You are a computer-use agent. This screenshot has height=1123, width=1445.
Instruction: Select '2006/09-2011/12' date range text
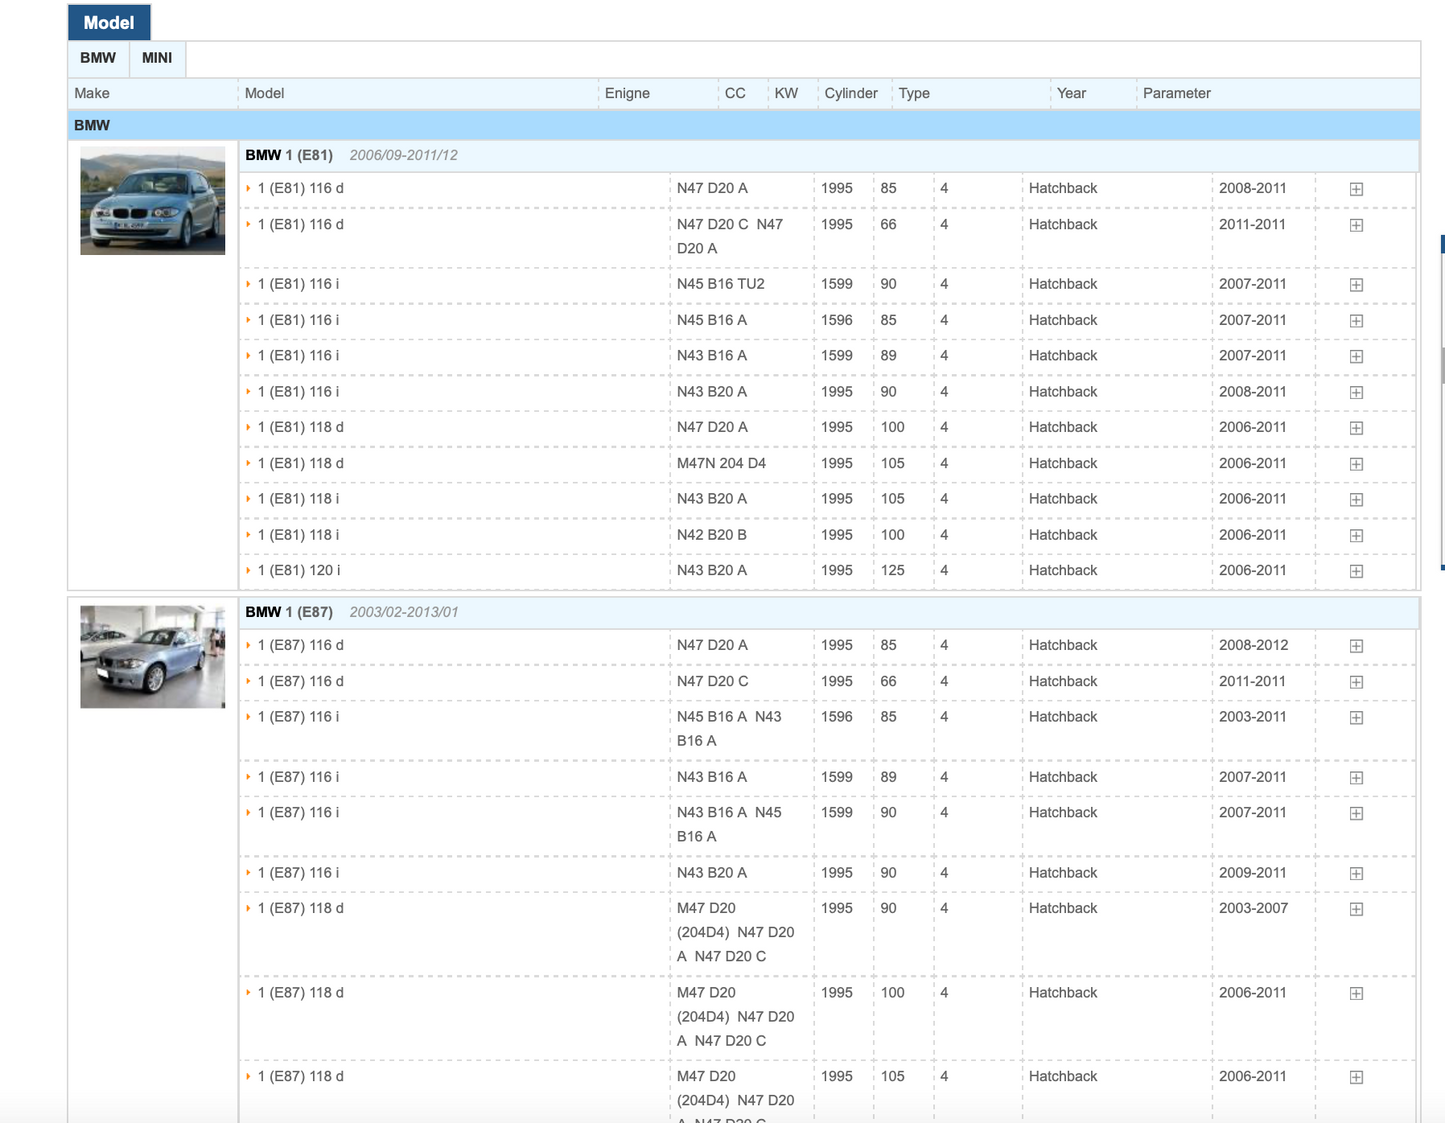tap(404, 155)
